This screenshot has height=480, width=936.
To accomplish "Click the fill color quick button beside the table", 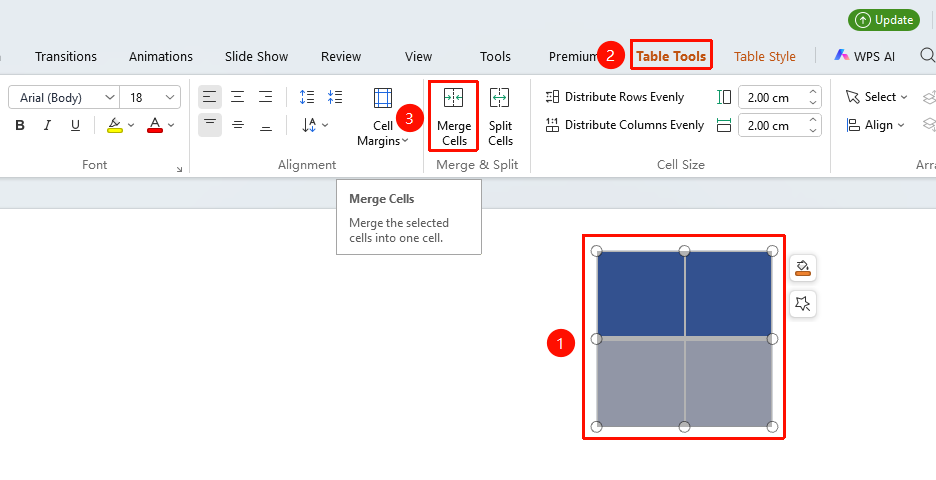I will (x=803, y=268).
